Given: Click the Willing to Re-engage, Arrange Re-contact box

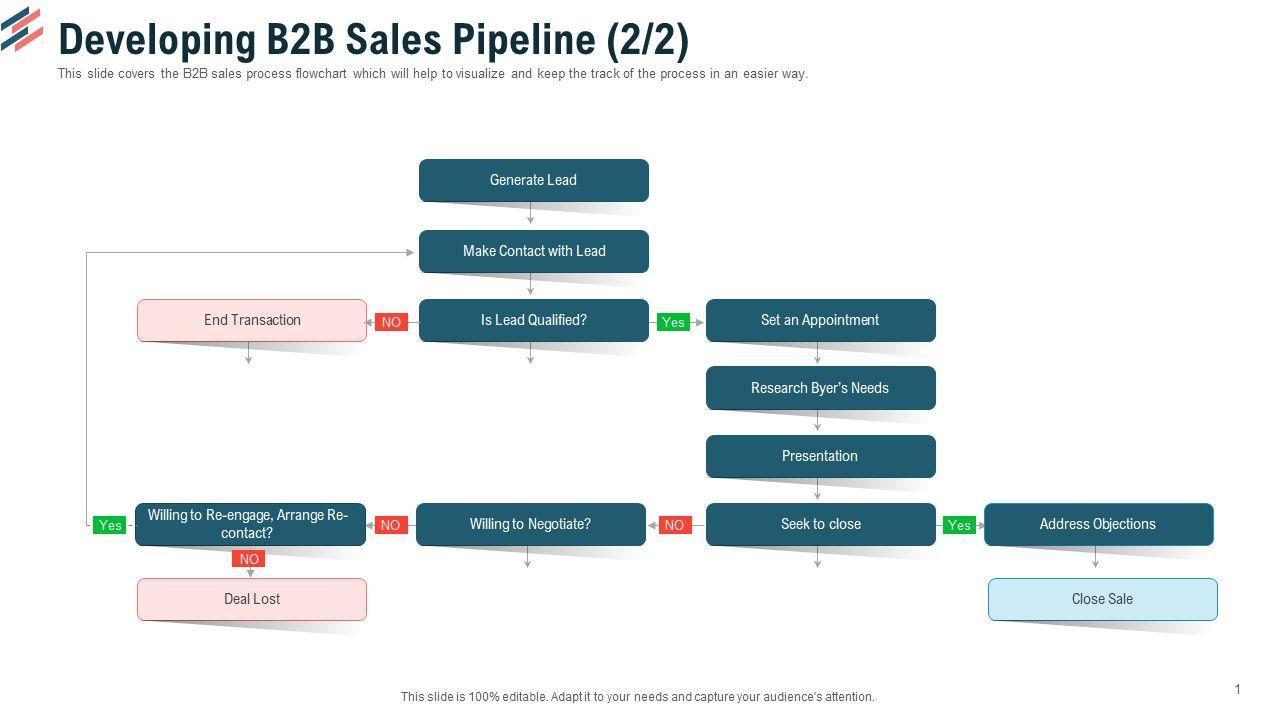Looking at the screenshot, I should (250, 524).
